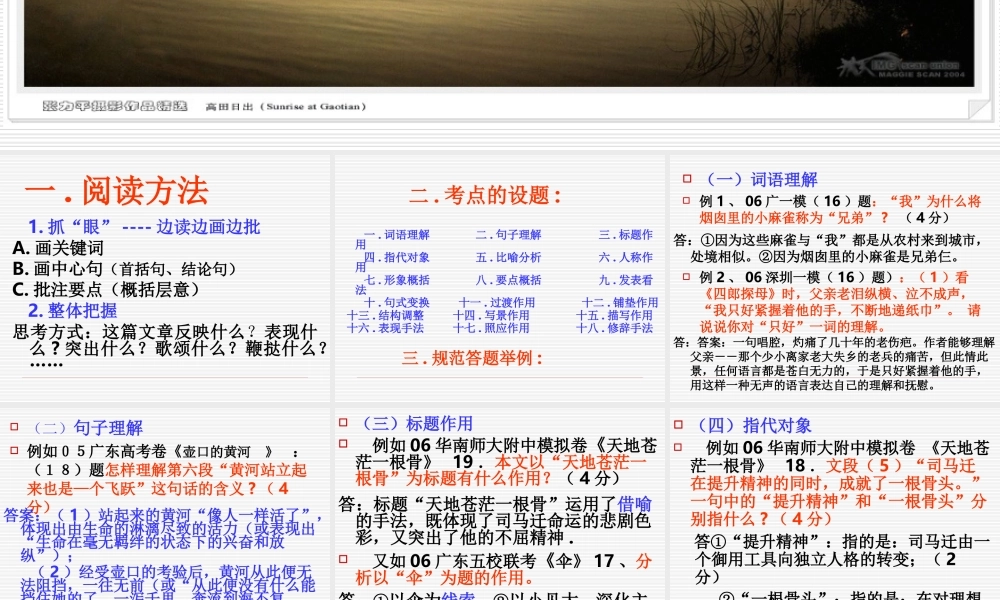Open the (三)标题作用 slide thumbnail
Screen dimensions: 1000x600
point(499,504)
